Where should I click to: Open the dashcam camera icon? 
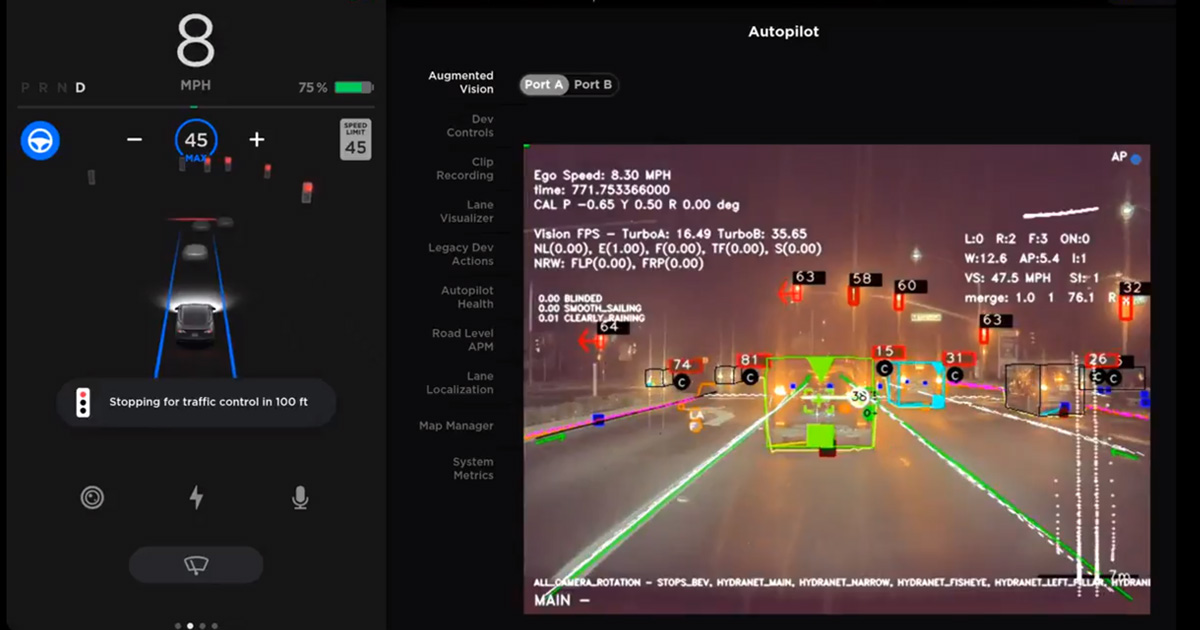(x=92, y=497)
